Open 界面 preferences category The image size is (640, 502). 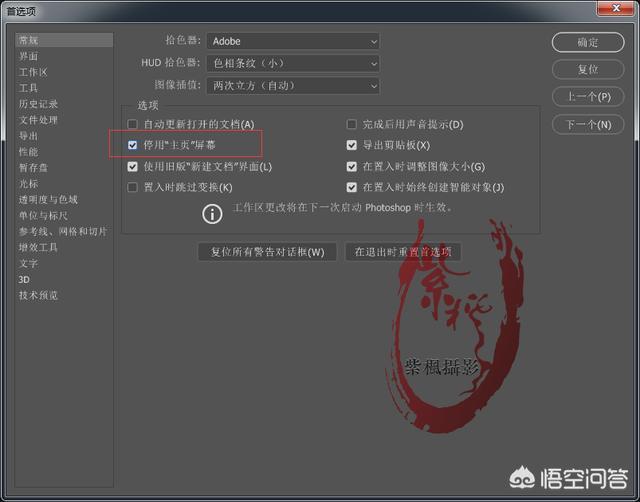click(x=29, y=56)
